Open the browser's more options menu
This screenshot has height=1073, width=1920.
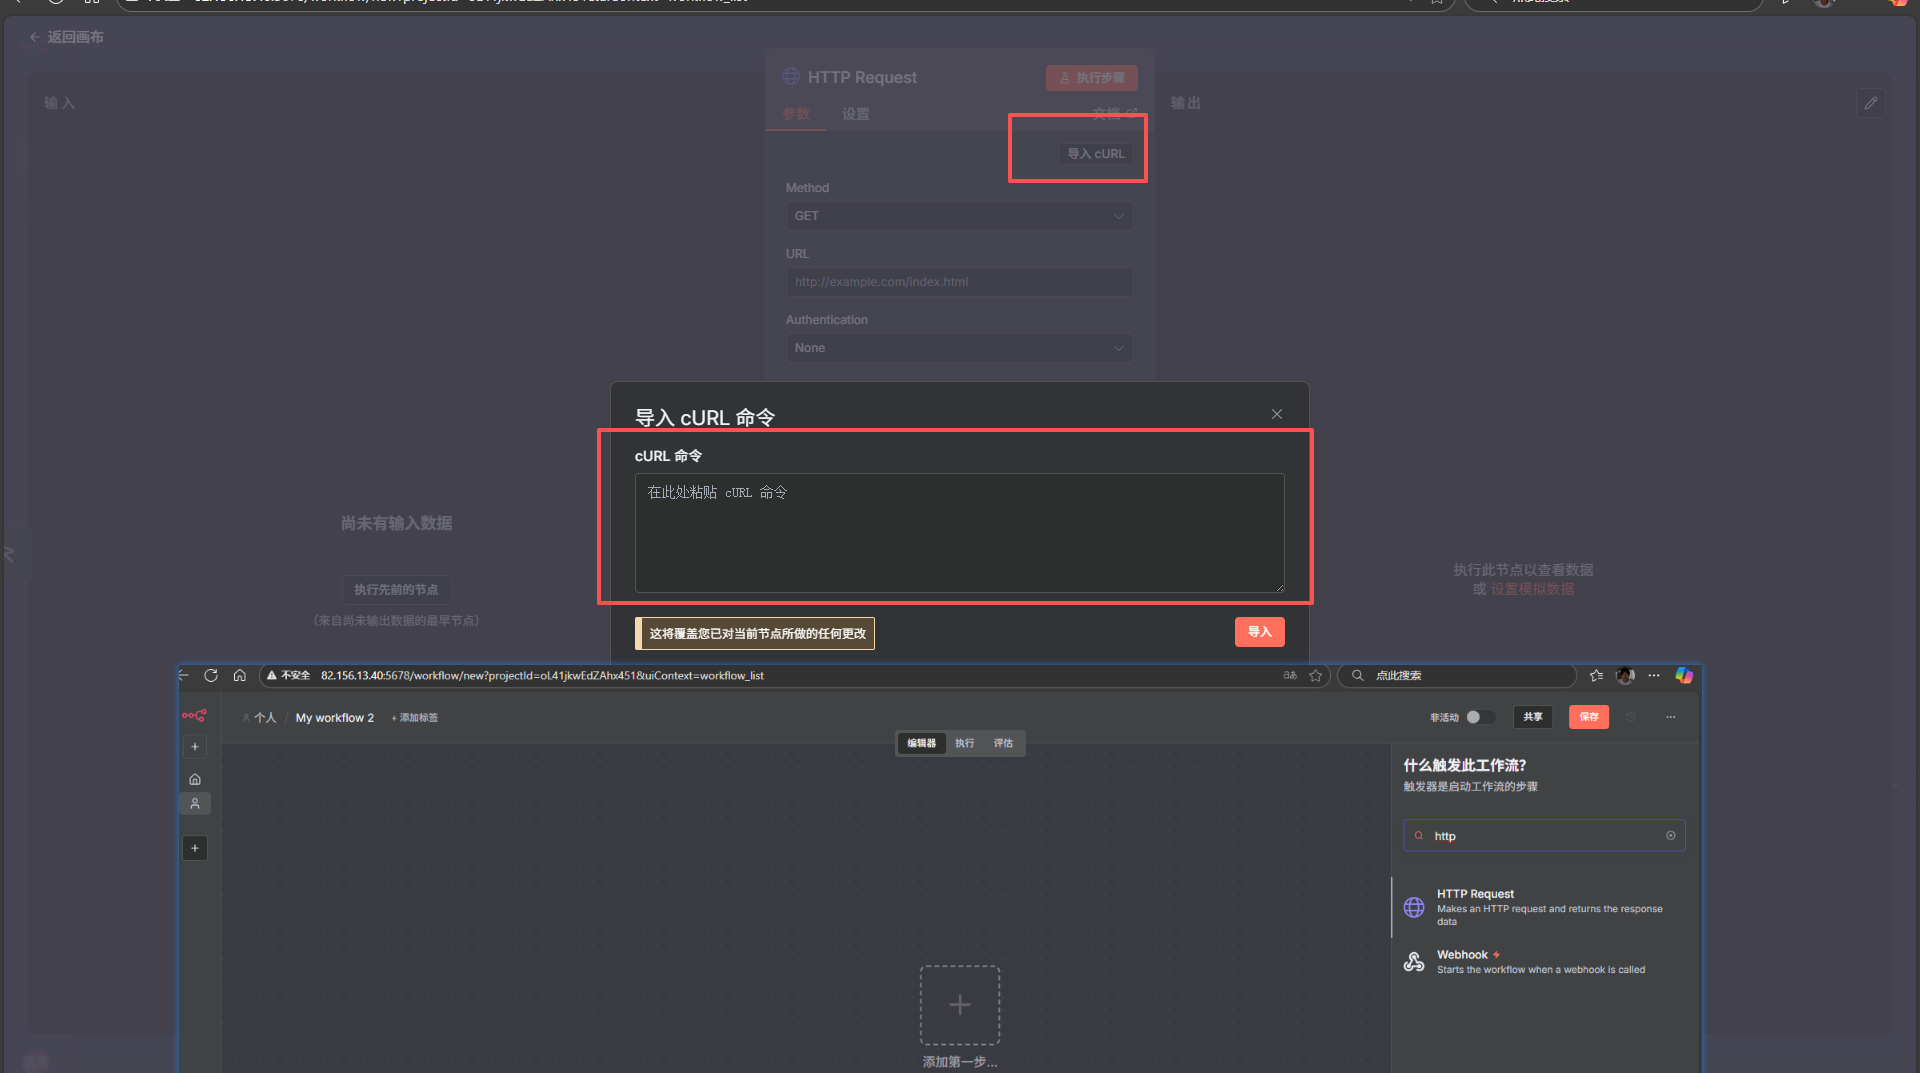(1654, 676)
